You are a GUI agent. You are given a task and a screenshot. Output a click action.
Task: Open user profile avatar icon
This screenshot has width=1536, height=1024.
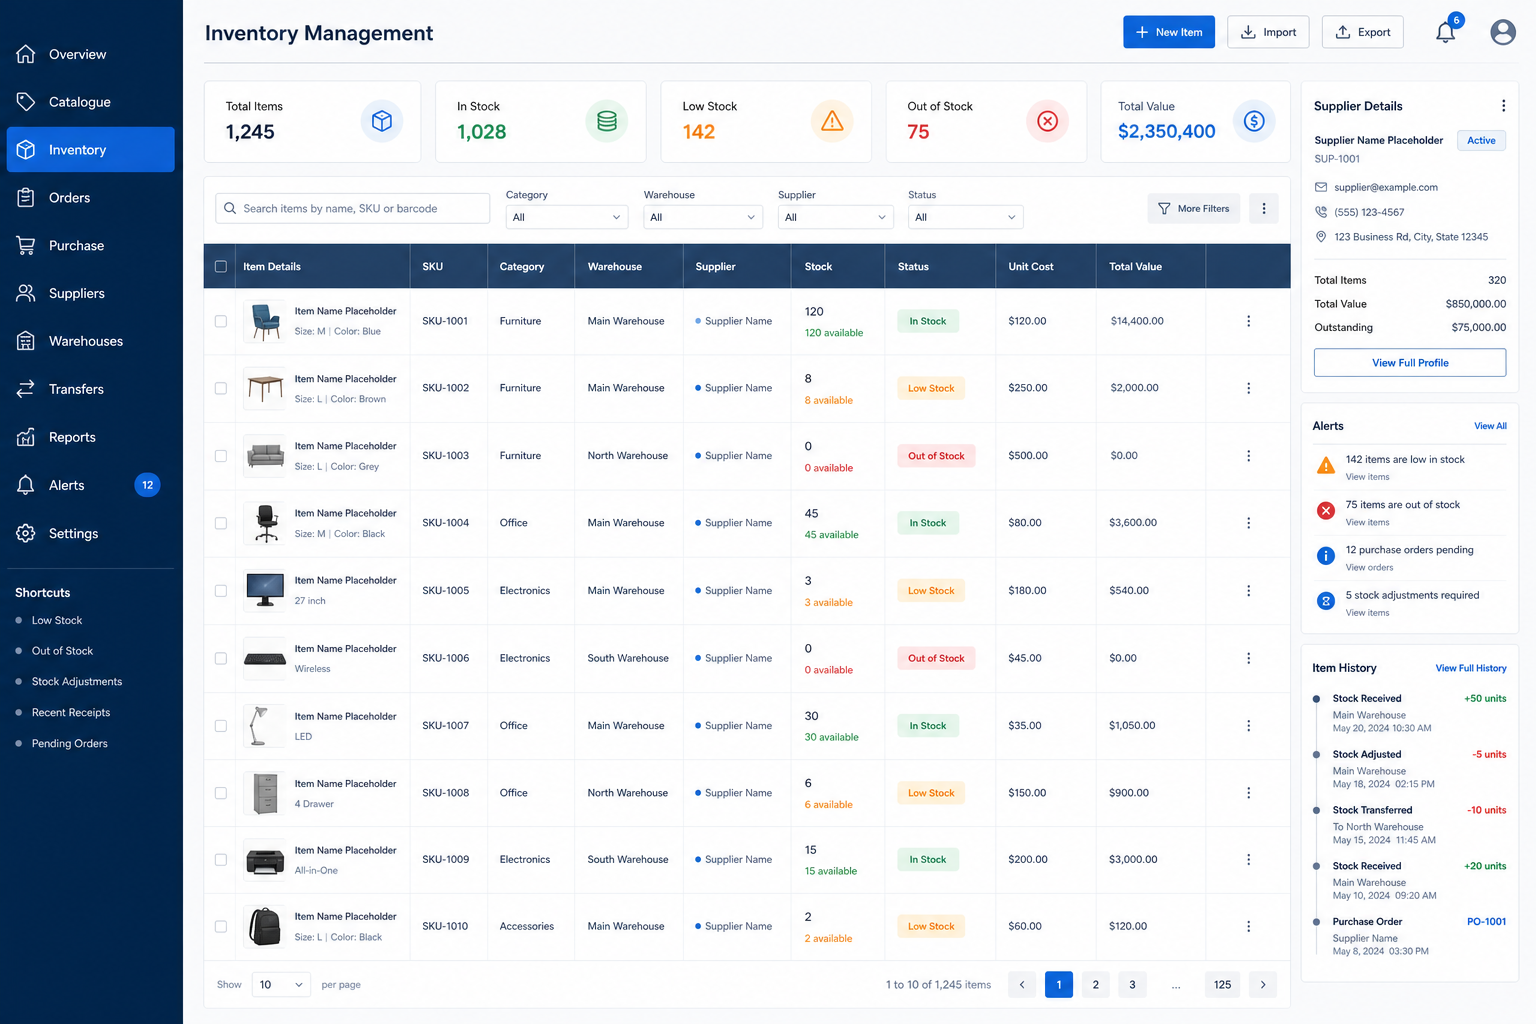[x=1502, y=32]
